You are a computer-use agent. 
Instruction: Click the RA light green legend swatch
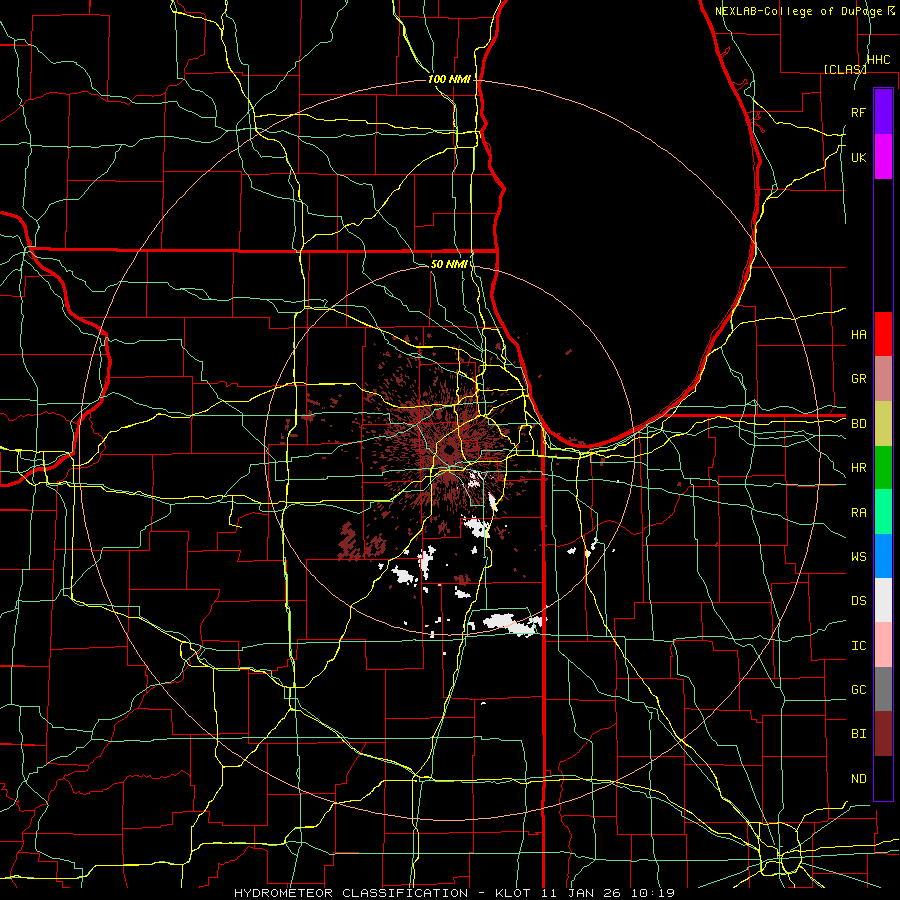tap(883, 512)
